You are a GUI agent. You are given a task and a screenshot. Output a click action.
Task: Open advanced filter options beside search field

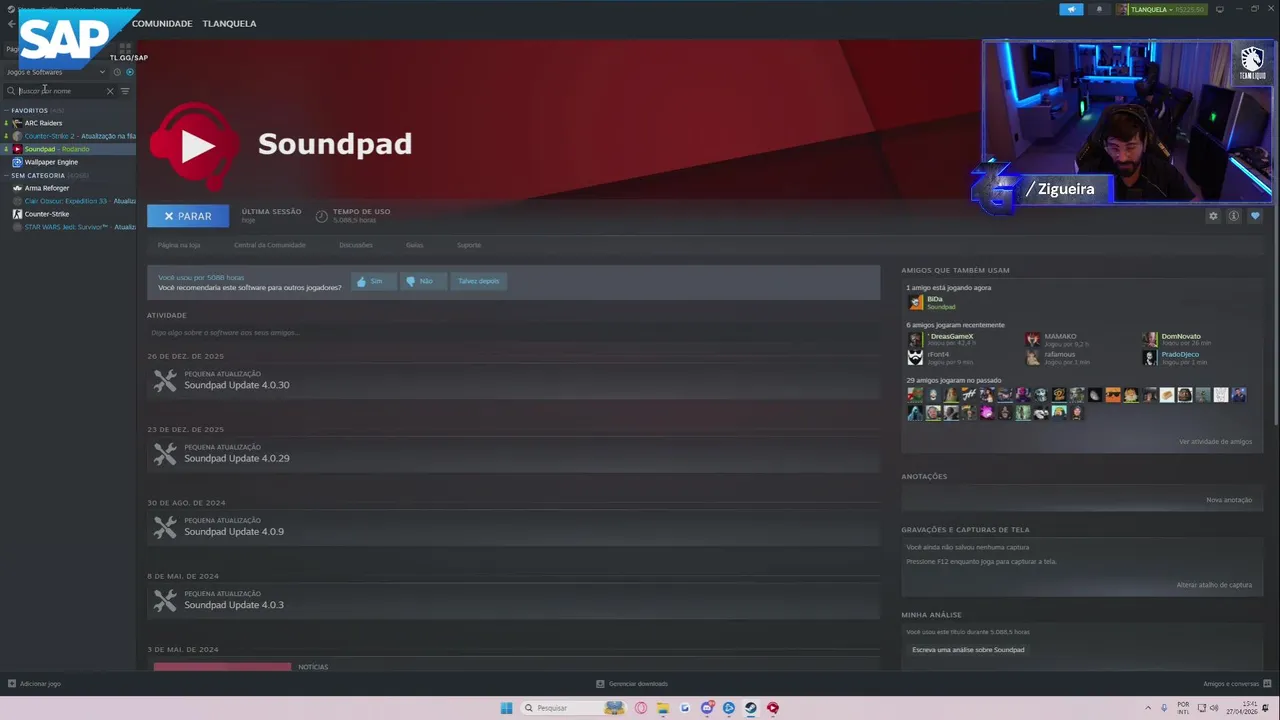[125, 91]
